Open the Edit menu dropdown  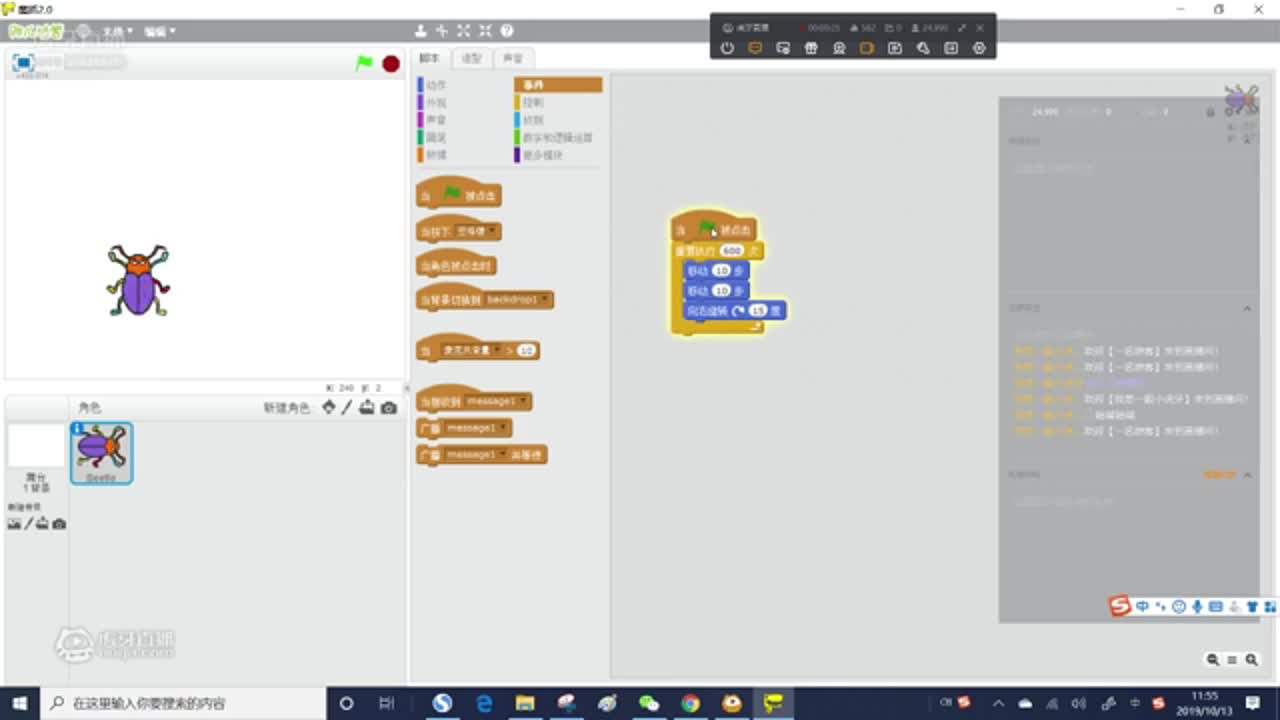click(159, 31)
